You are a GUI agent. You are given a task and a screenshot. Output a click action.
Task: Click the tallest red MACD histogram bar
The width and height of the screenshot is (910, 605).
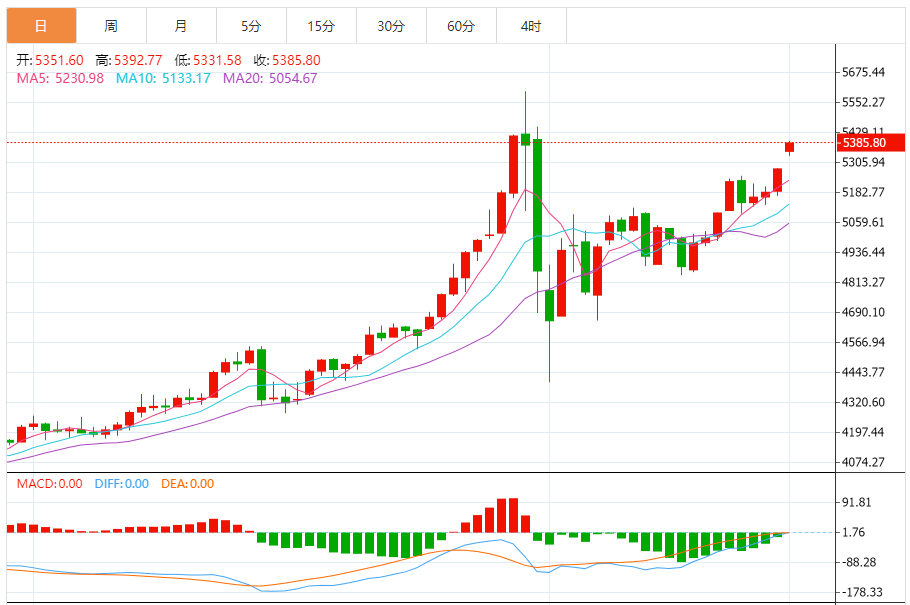point(513,515)
